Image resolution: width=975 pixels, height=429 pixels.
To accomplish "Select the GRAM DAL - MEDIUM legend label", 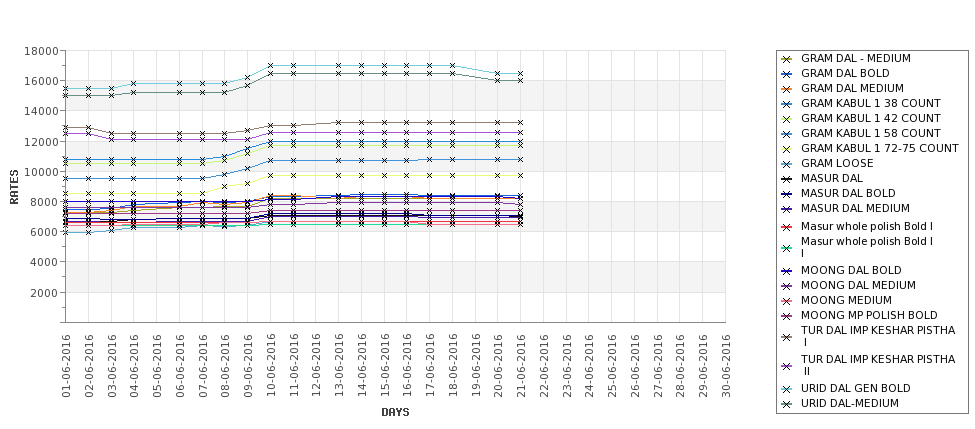I will pyautogui.click(x=856, y=58).
